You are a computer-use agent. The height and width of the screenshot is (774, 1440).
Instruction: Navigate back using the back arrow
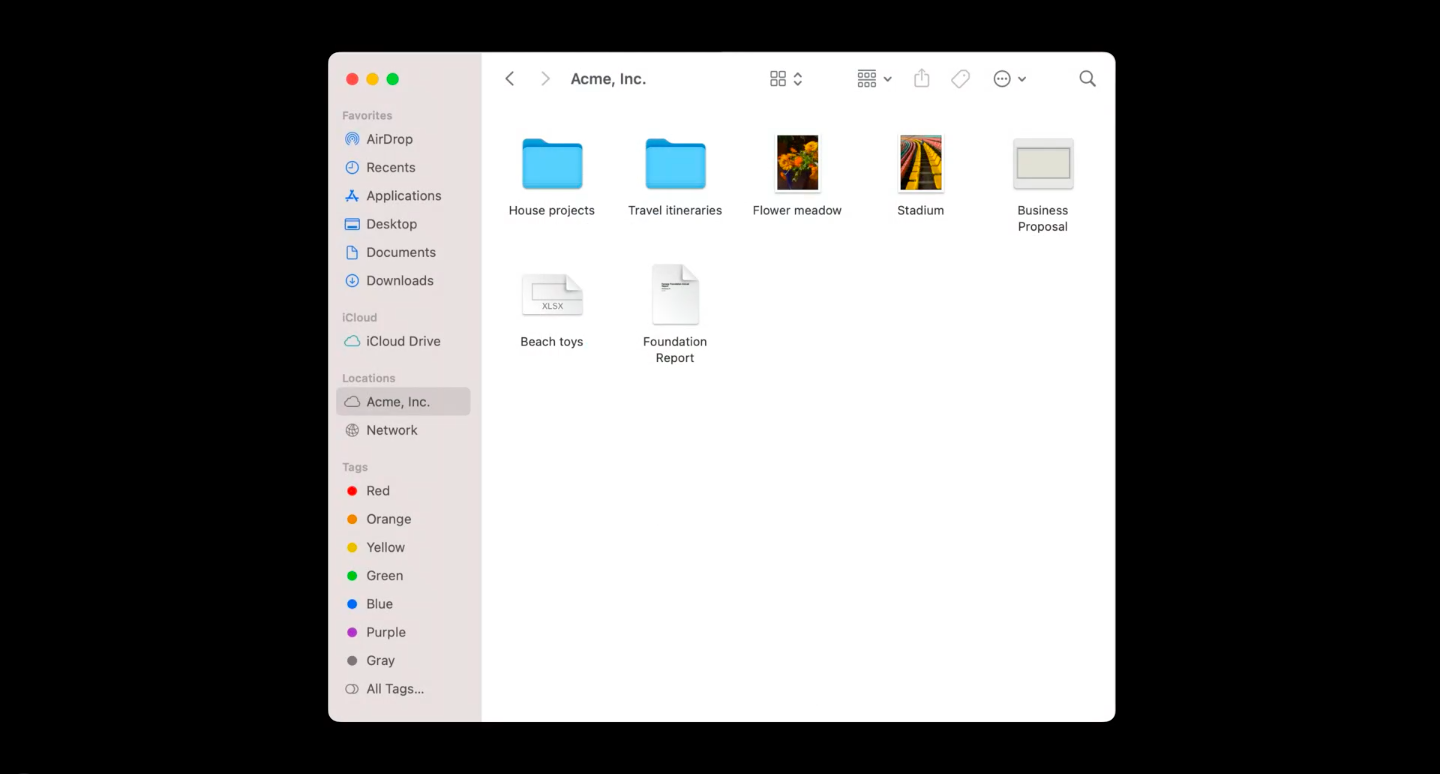pyautogui.click(x=510, y=78)
